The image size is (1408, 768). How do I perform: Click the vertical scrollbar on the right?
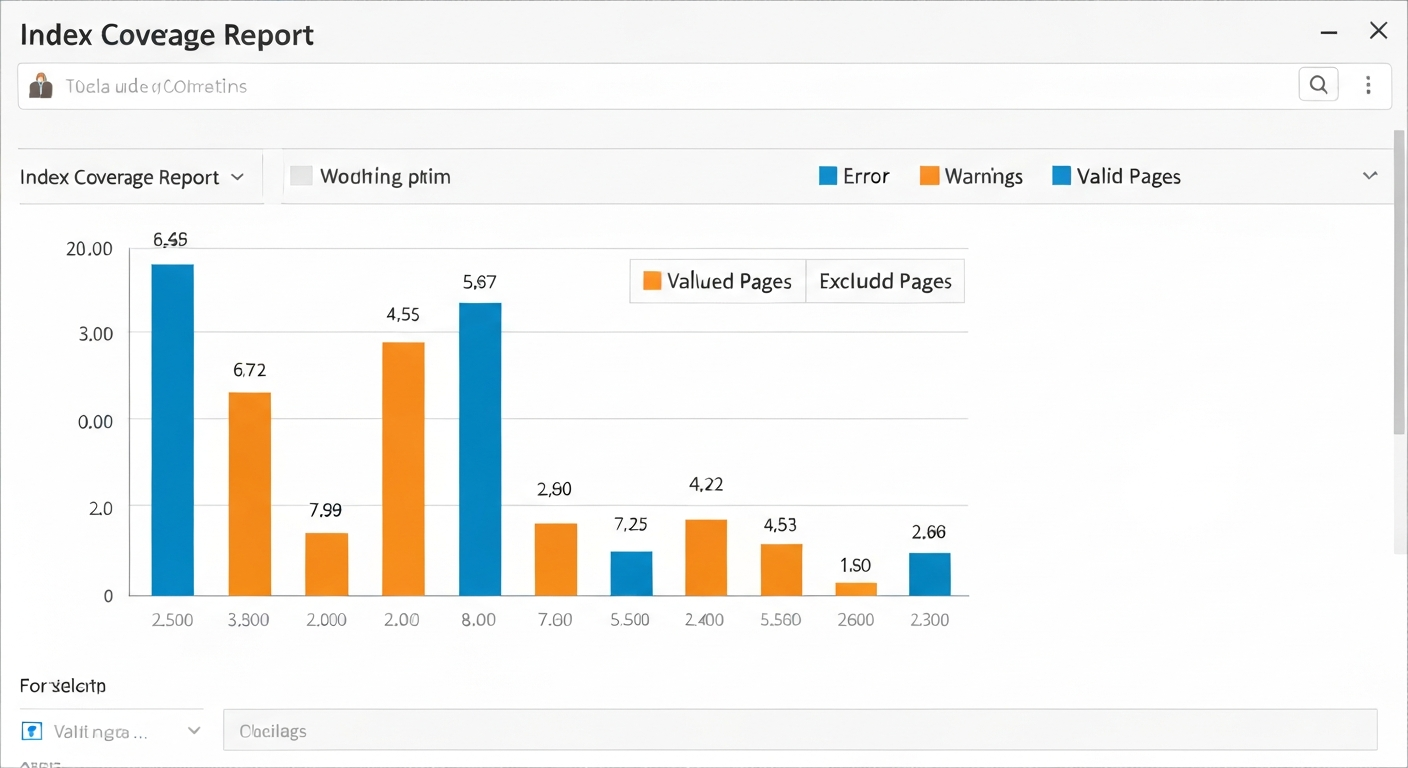pyautogui.click(x=1399, y=290)
